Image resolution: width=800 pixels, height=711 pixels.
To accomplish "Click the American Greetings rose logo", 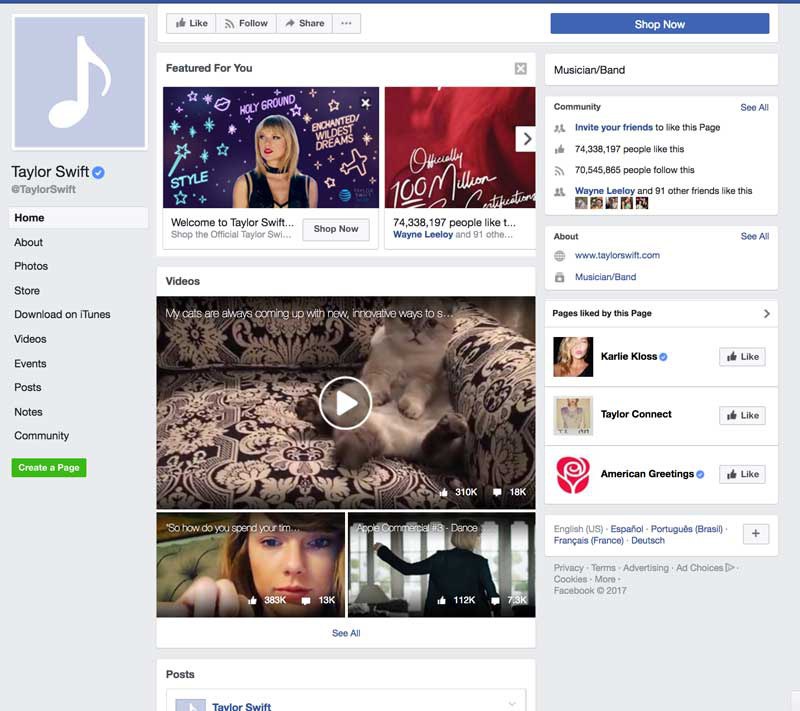I will [573, 474].
